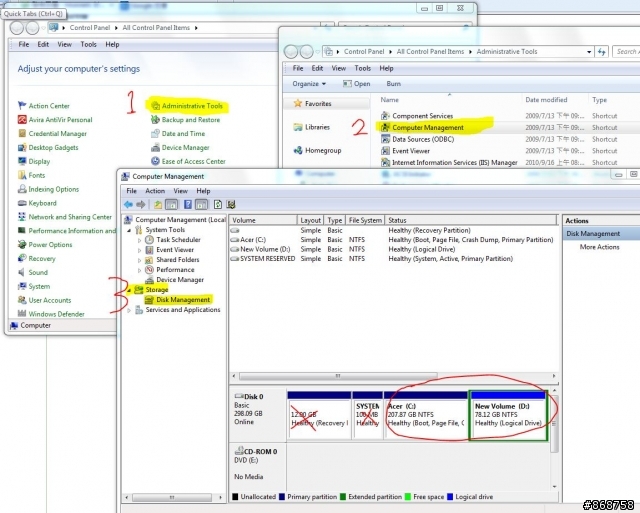Open the Keyboard icon in Control Panel
Viewport: 640px width, 513px height.
[22, 203]
